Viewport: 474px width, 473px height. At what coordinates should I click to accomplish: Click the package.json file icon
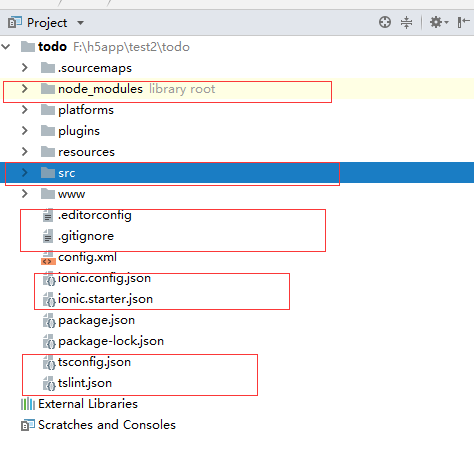(x=49, y=321)
